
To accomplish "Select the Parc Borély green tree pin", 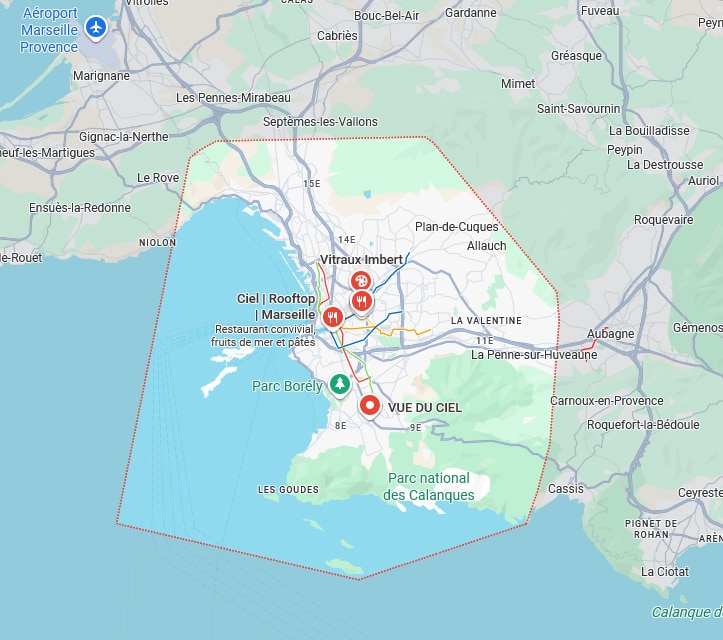I will tap(340, 384).
